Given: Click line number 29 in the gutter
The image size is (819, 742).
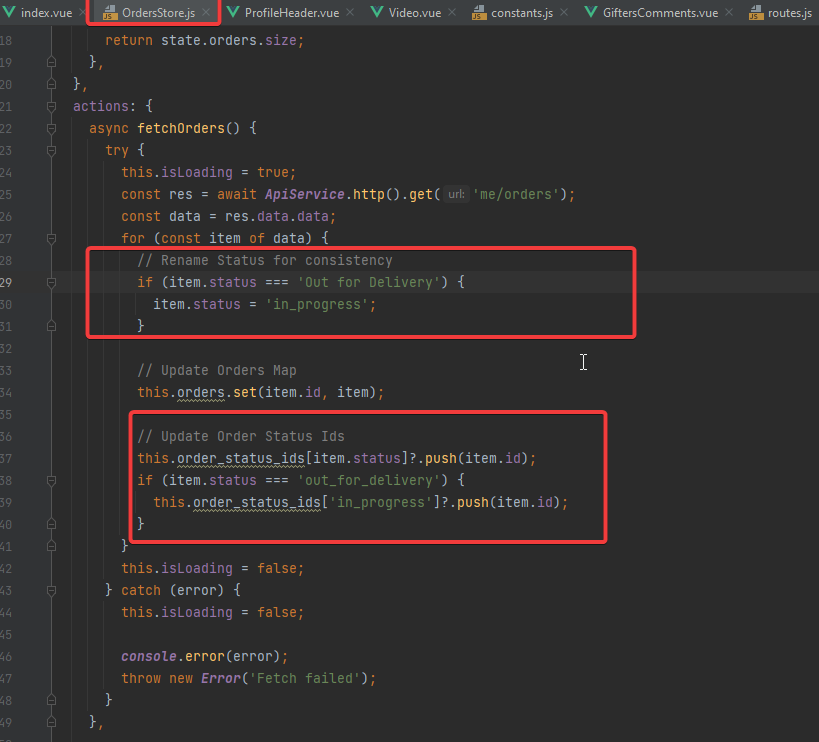Looking at the screenshot, I should tap(6, 282).
